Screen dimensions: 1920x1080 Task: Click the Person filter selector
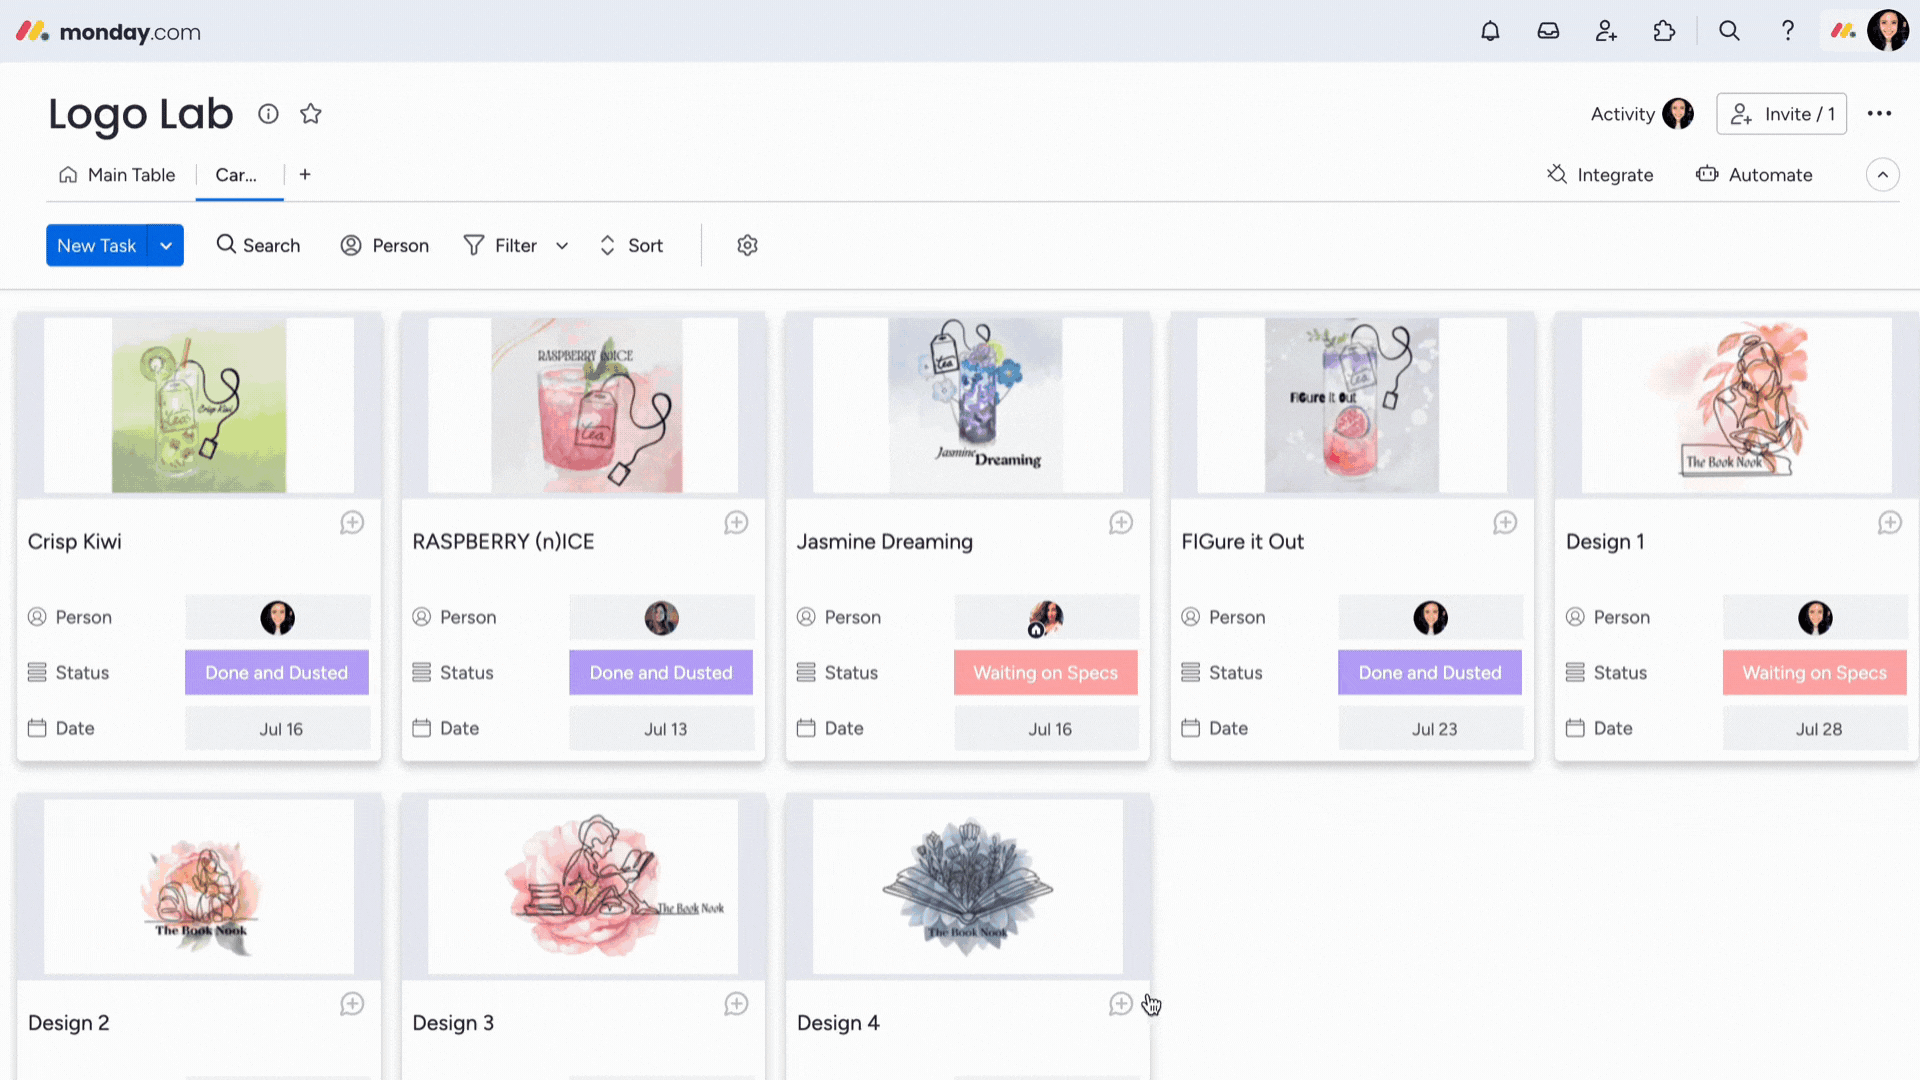[x=384, y=244]
